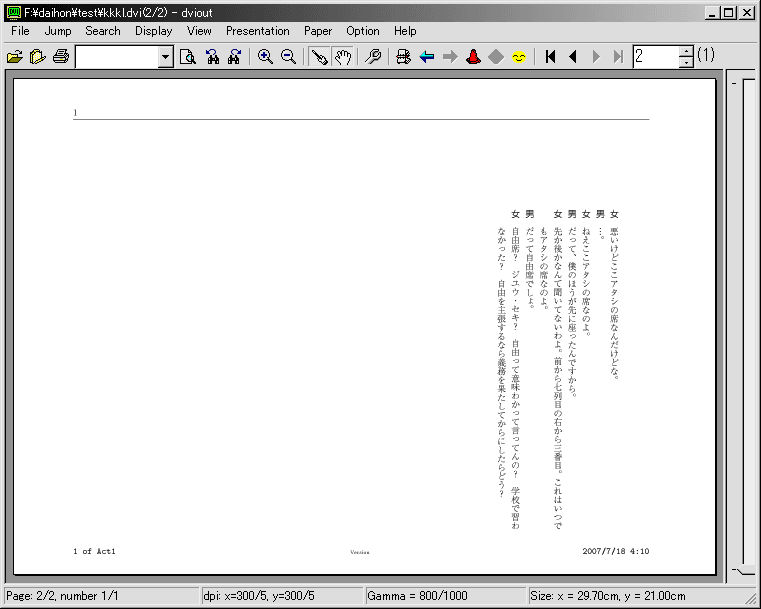Viewport: 761px width, 609px height.
Task: Open the toolbar combo box dropdown arrow
Action: (x=165, y=57)
